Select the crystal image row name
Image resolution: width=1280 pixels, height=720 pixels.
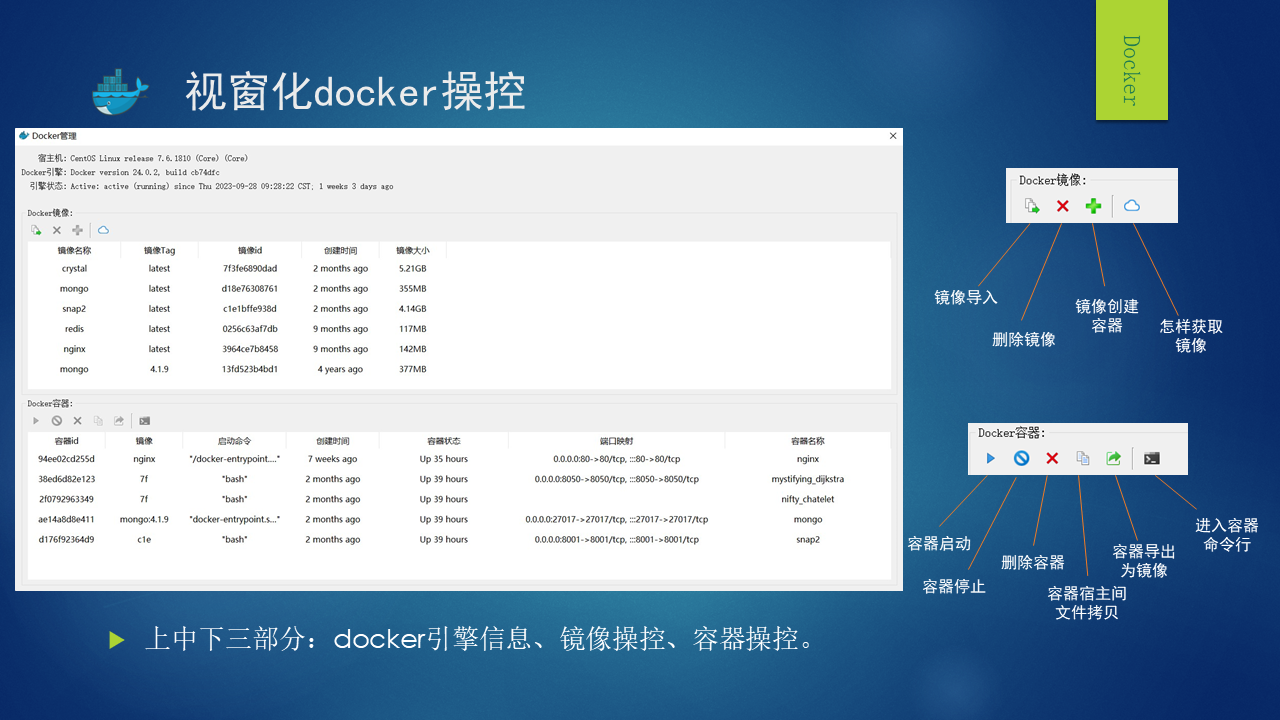pos(75,269)
